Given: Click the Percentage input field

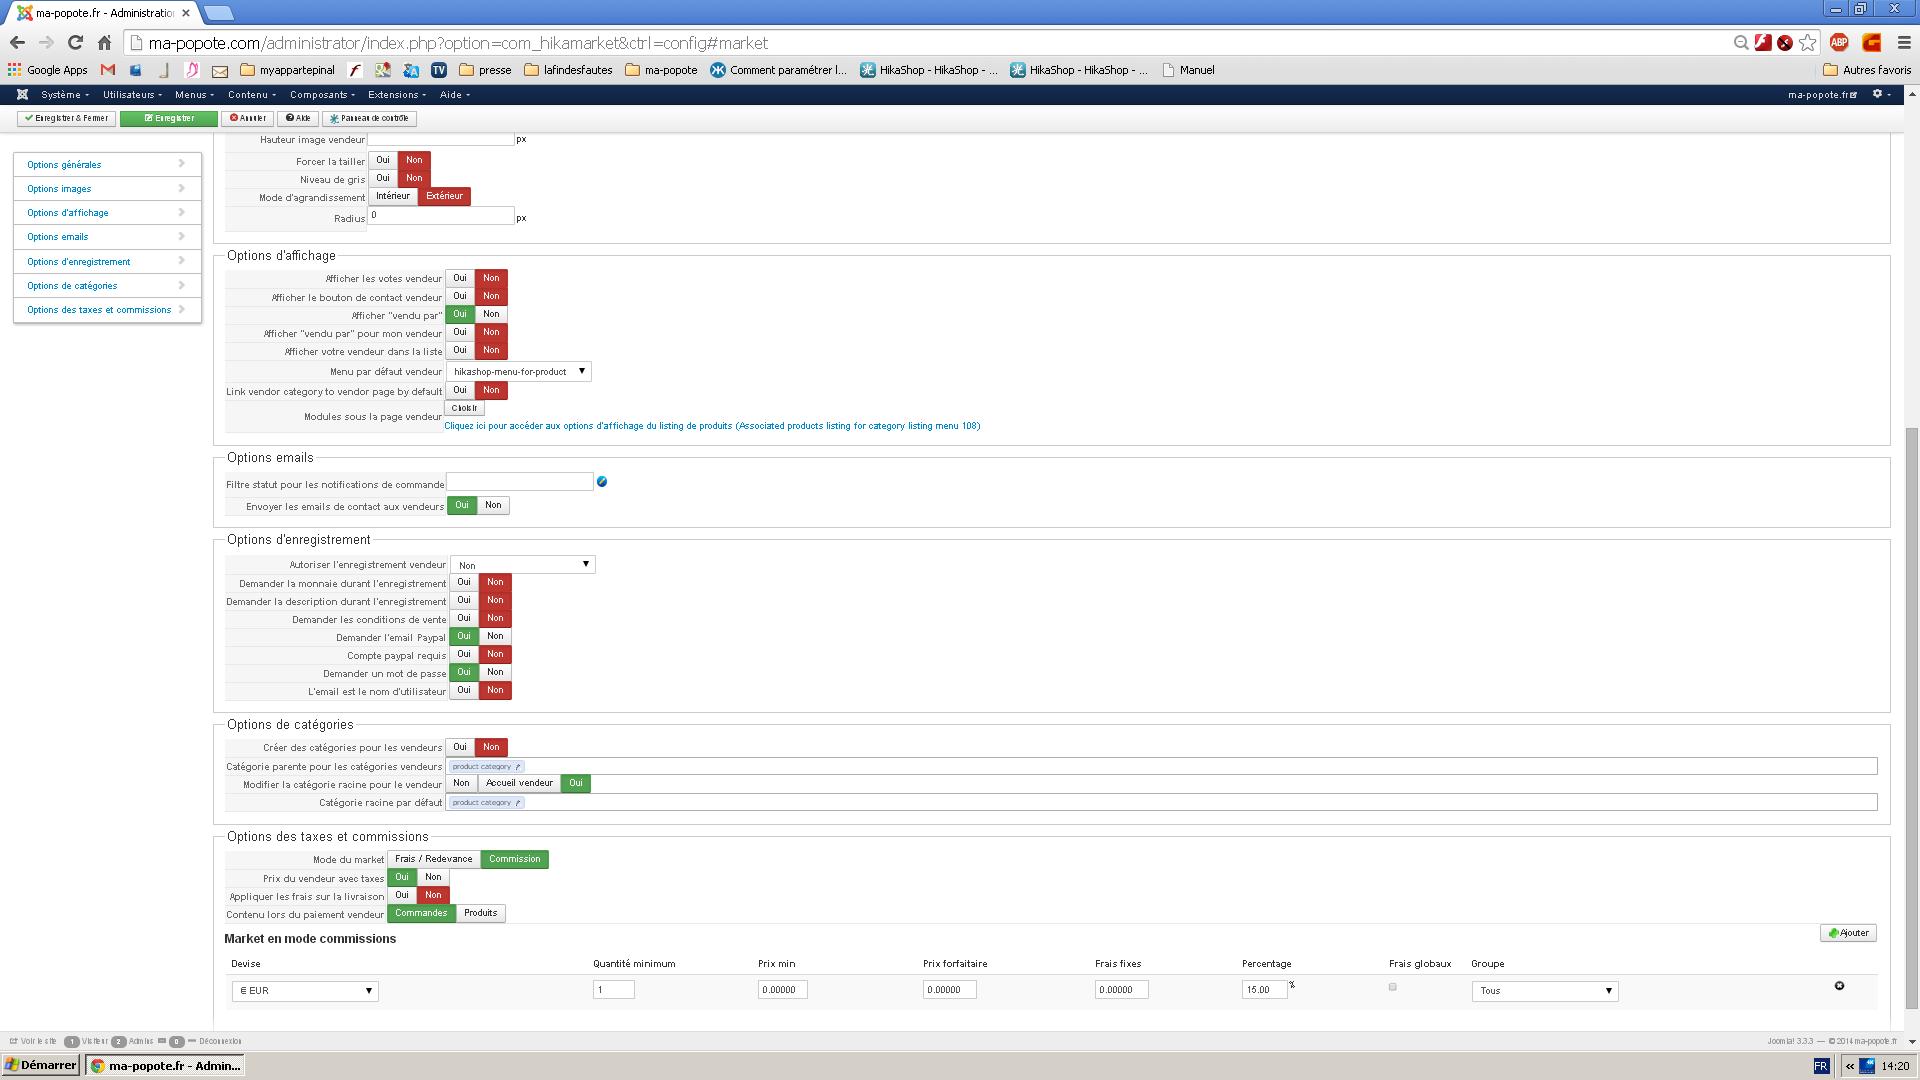Looking at the screenshot, I should coord(1264,990).
